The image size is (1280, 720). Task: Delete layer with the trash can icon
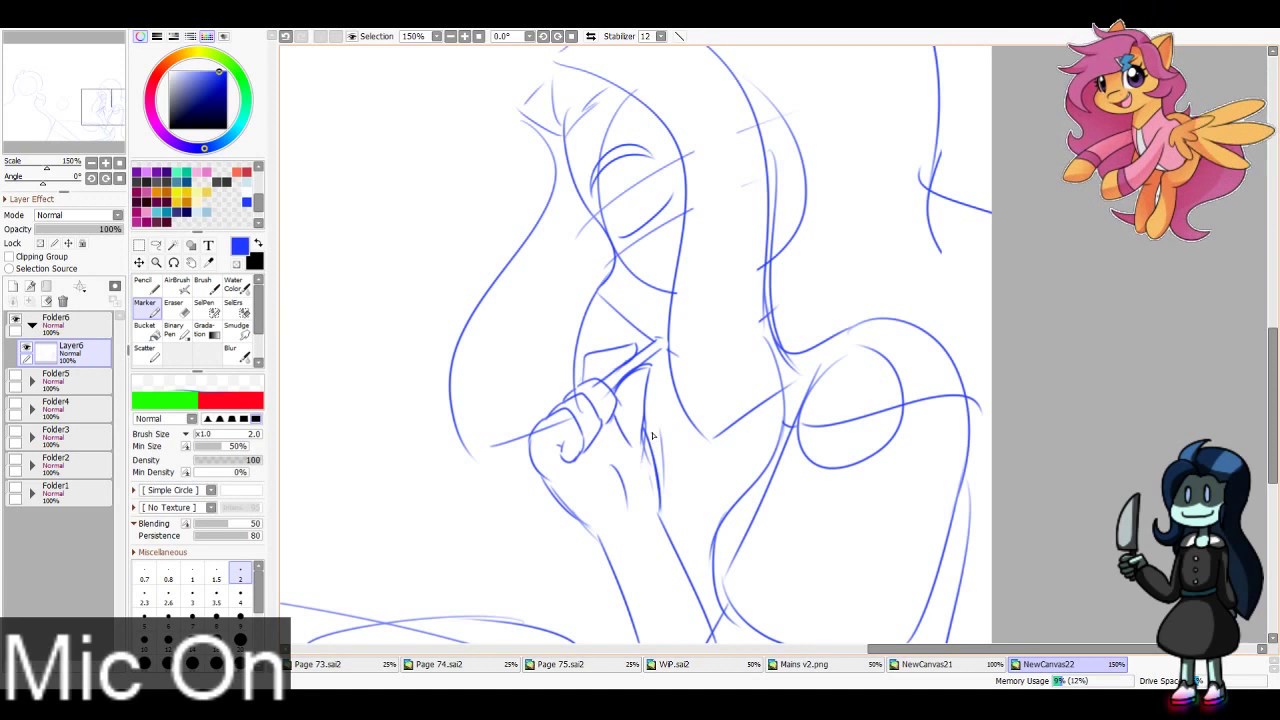(62, 301)
